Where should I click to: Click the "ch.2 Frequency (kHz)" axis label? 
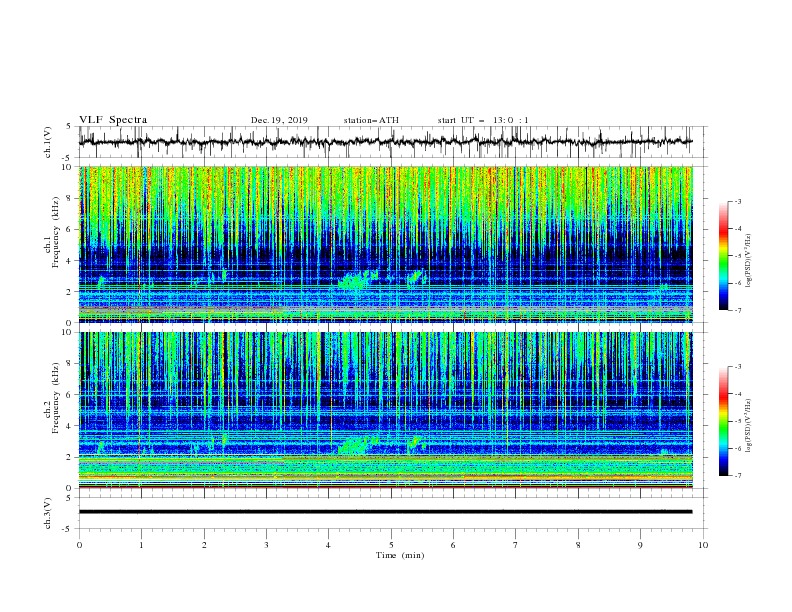pyautogui.click(x=52, y=397)
